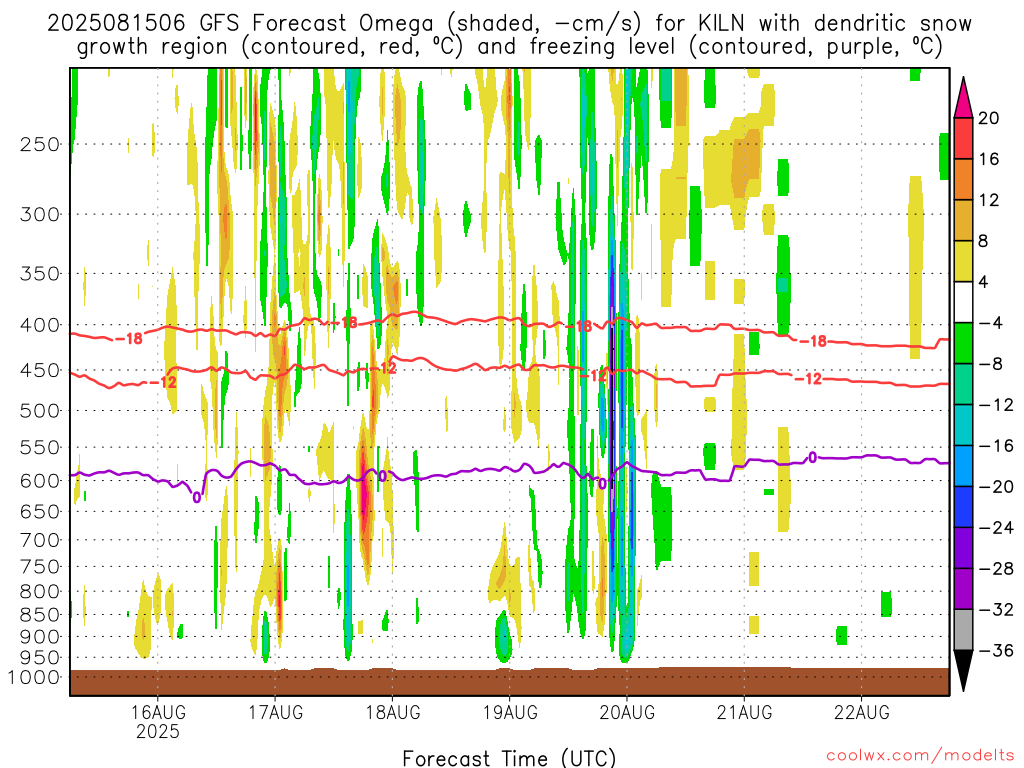Click the white swatch between 4 and -4

(x=963, y=302)
